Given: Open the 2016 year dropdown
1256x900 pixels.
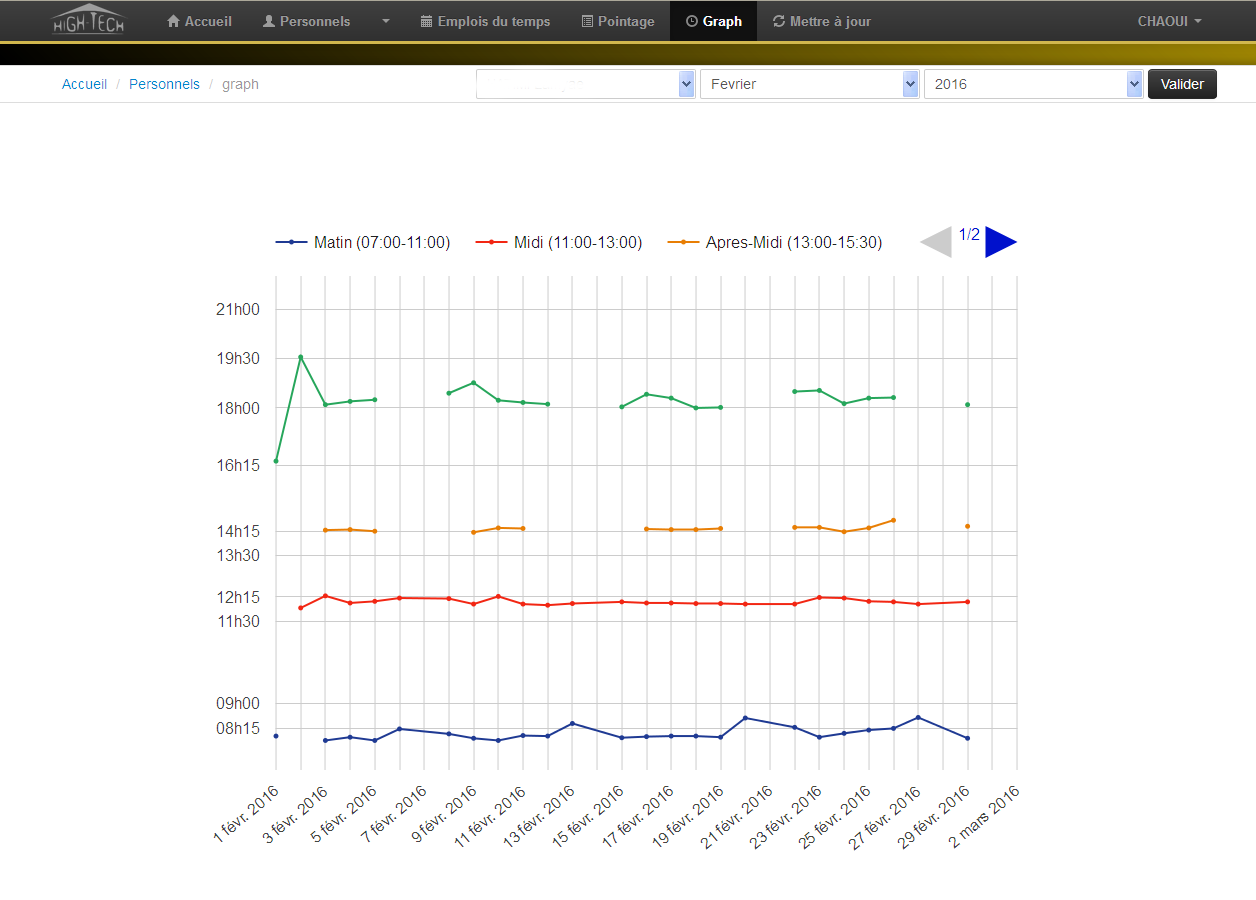Looking at the screenshot, I should (x=1033, y=84).
